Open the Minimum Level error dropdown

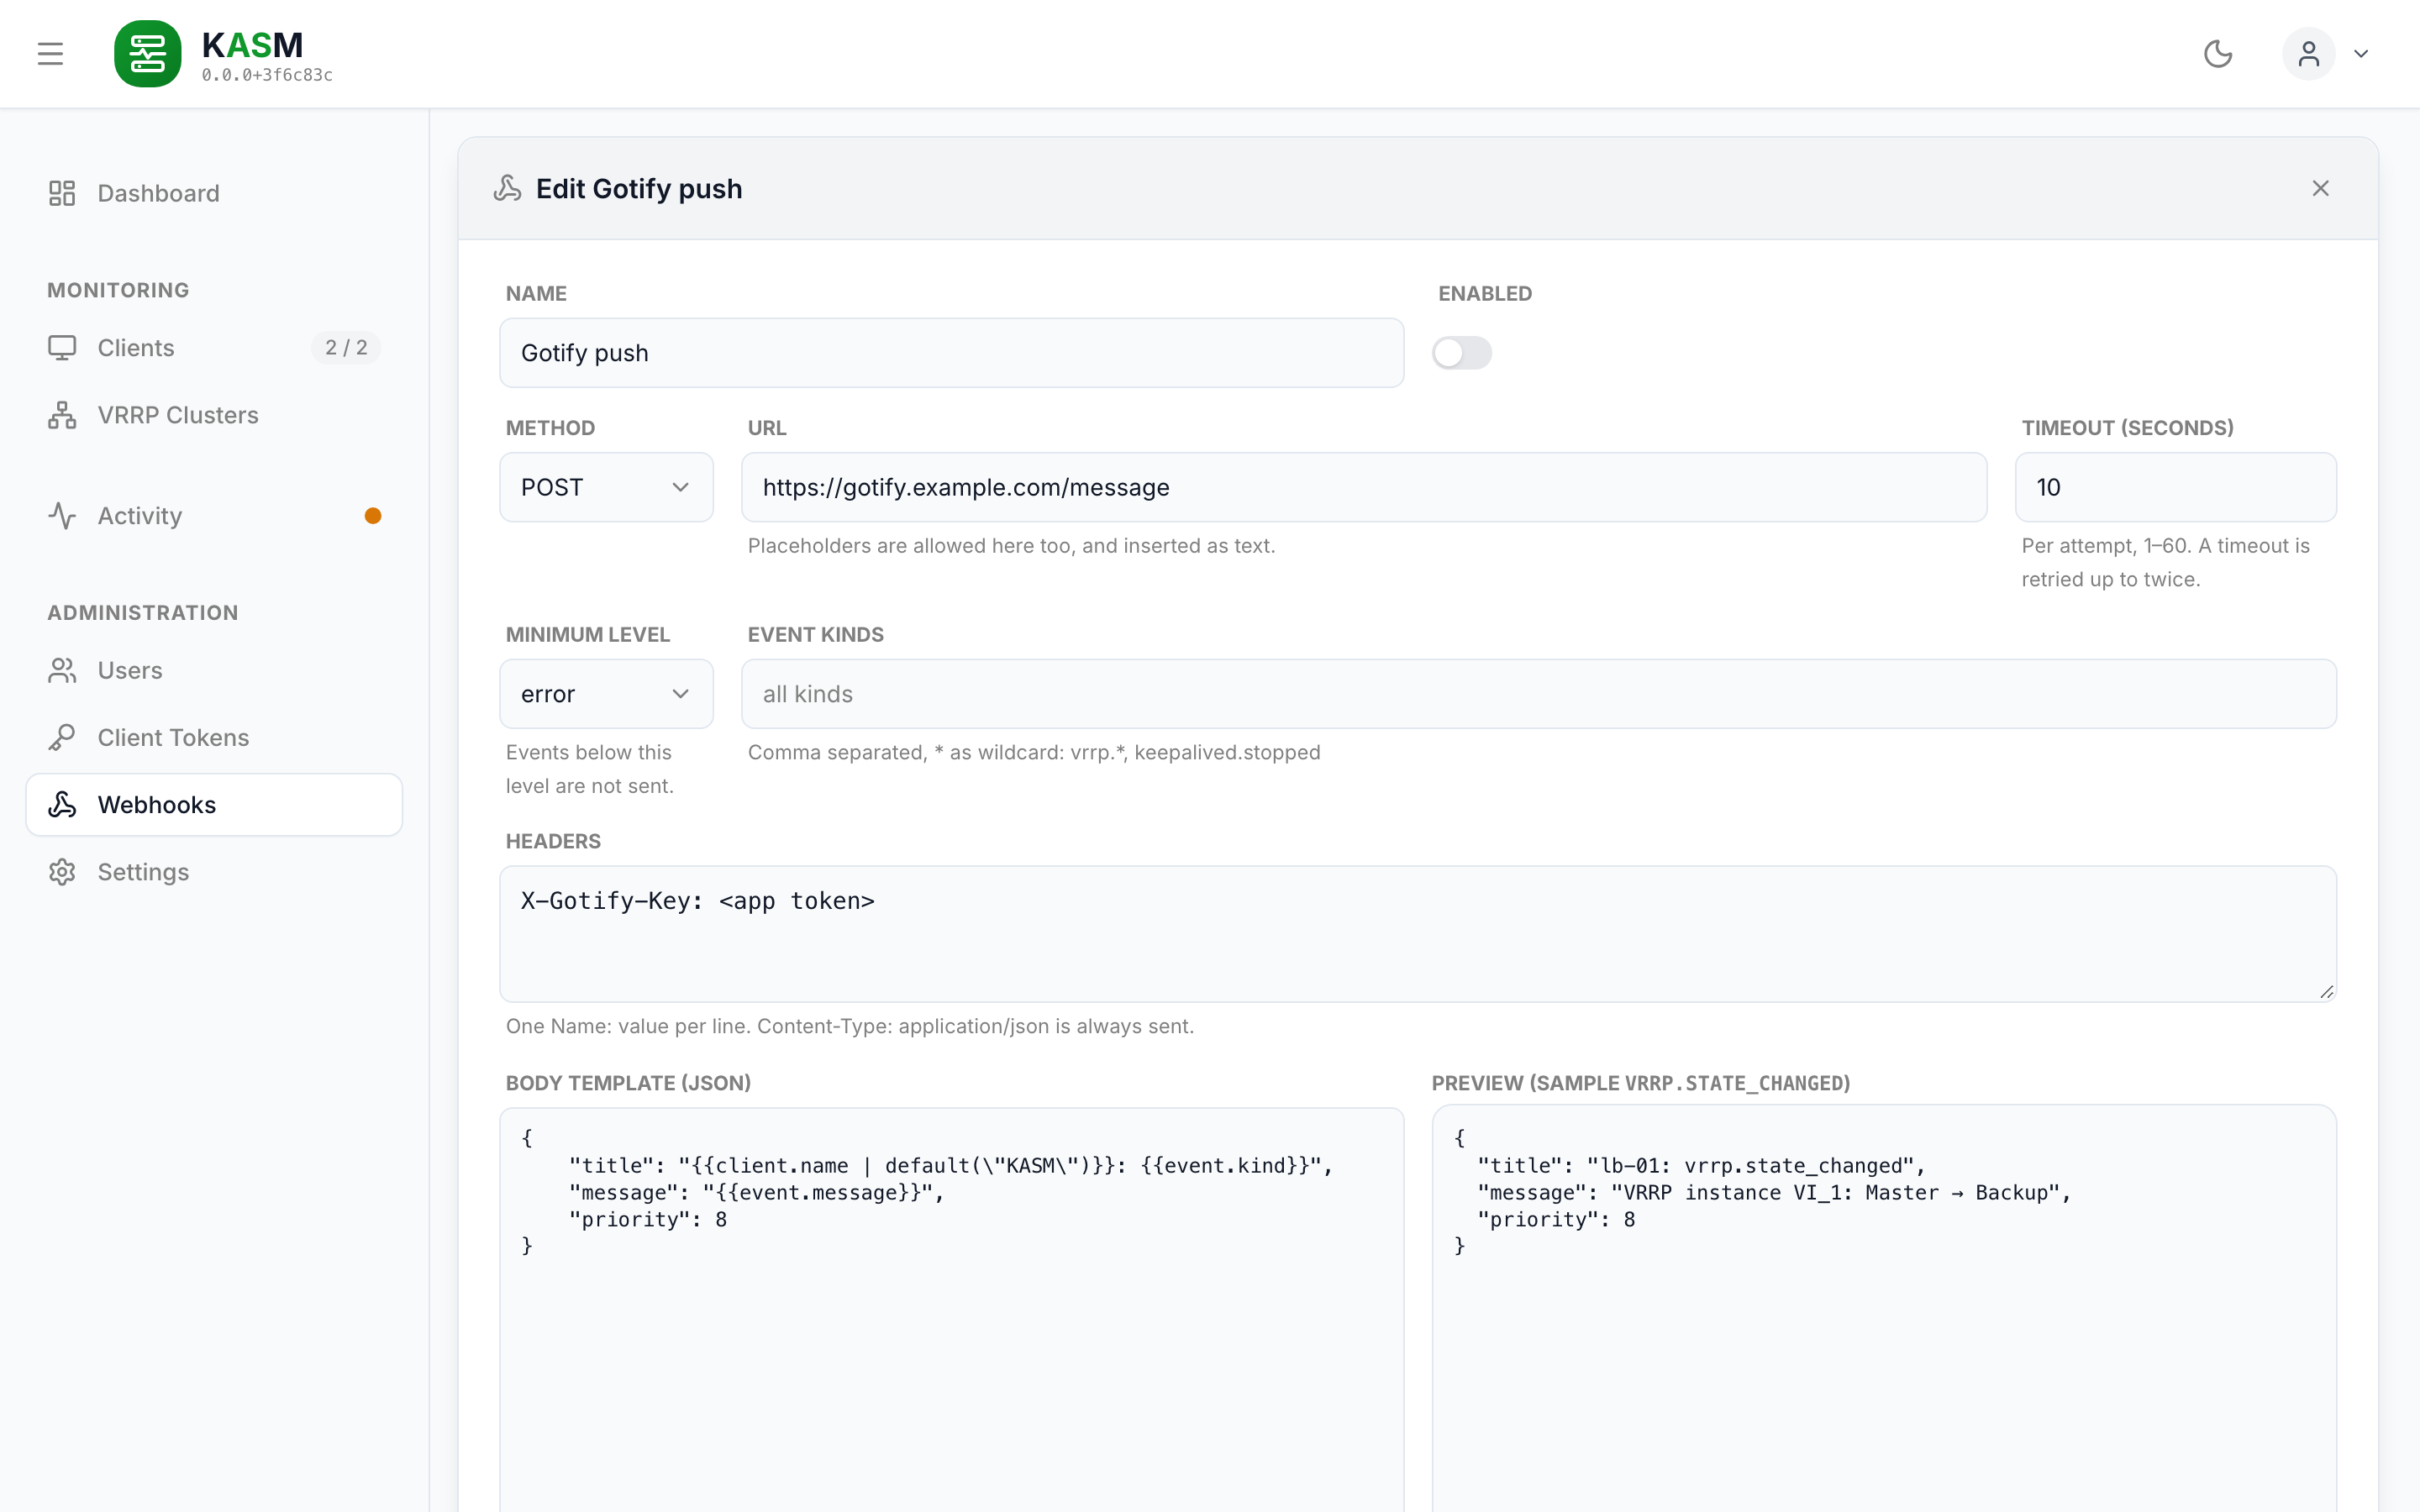[606, 694]
